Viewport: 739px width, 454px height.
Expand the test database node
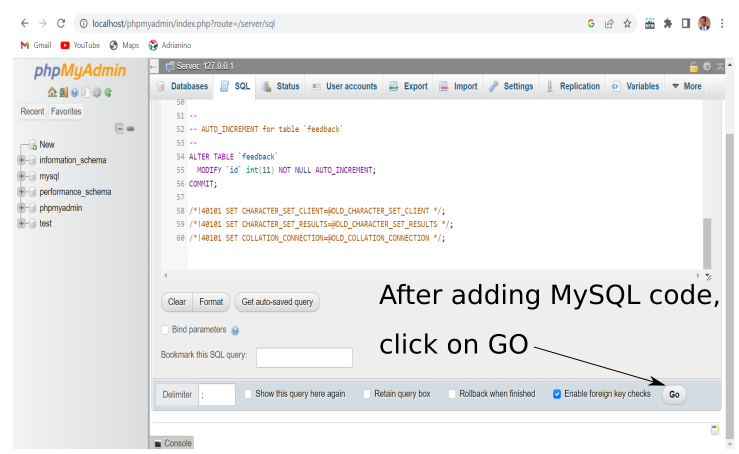tap(21, 223)
